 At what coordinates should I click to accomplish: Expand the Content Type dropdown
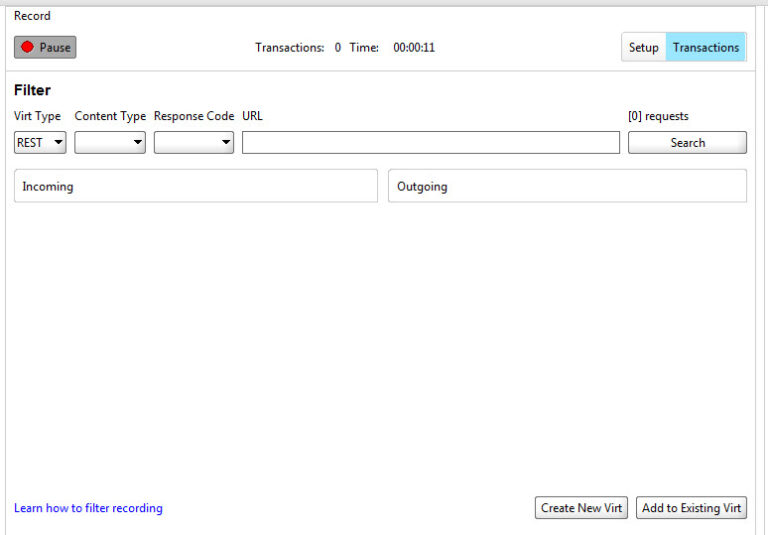[x=110, y=143]
